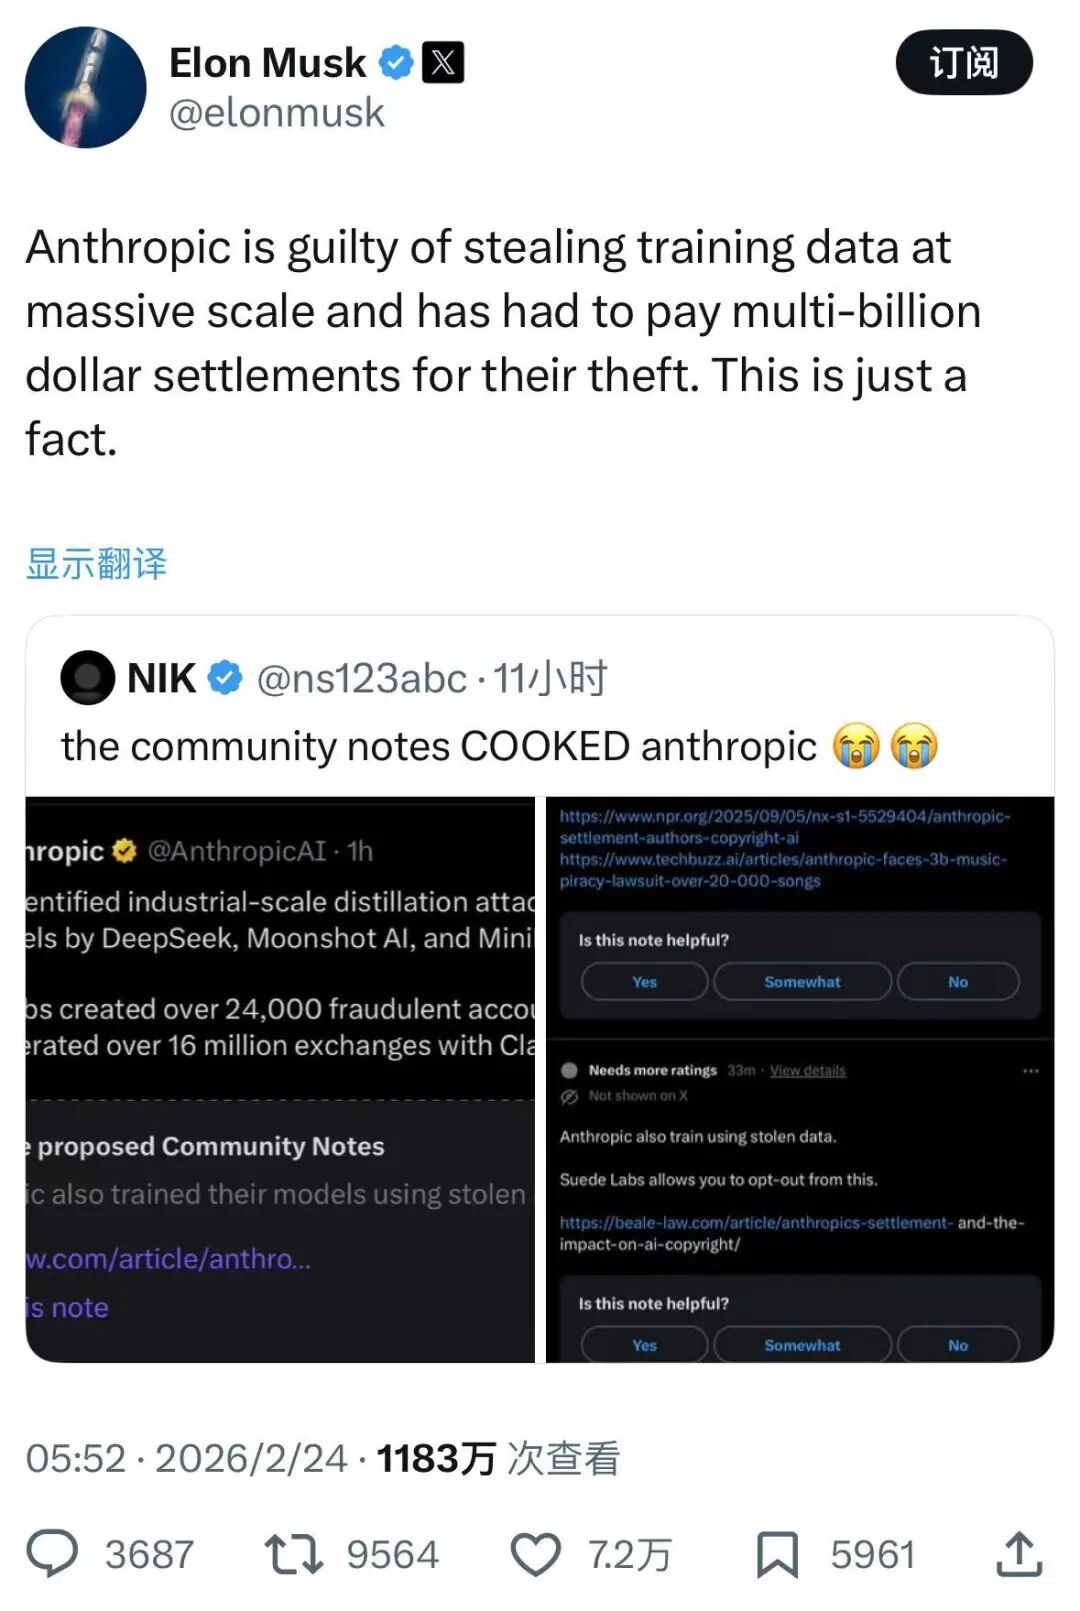Click the repost arrows icon
Image resolution: width=1080 pixels, height=1611 pixels.
point(293,1554)
